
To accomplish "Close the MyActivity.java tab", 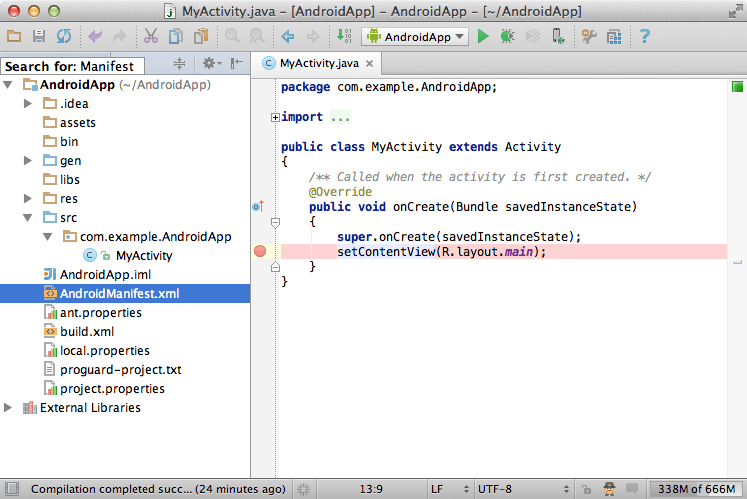I will (369, 63).
